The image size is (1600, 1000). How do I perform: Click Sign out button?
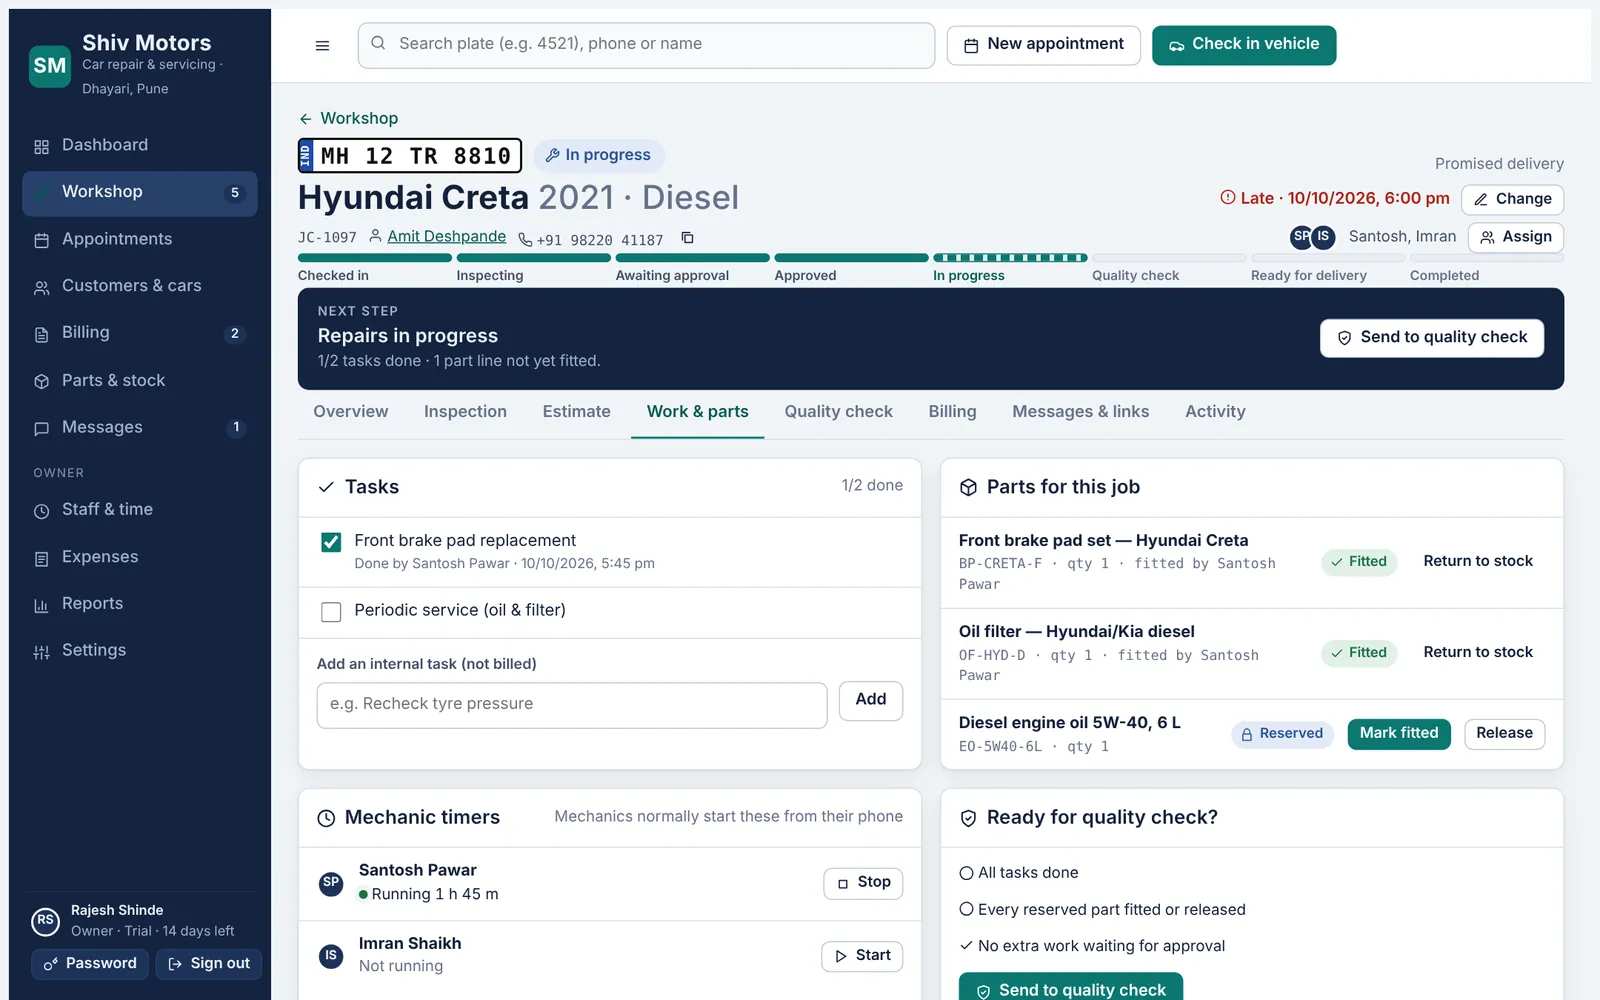pyautogui.click(x=209, y=964)
